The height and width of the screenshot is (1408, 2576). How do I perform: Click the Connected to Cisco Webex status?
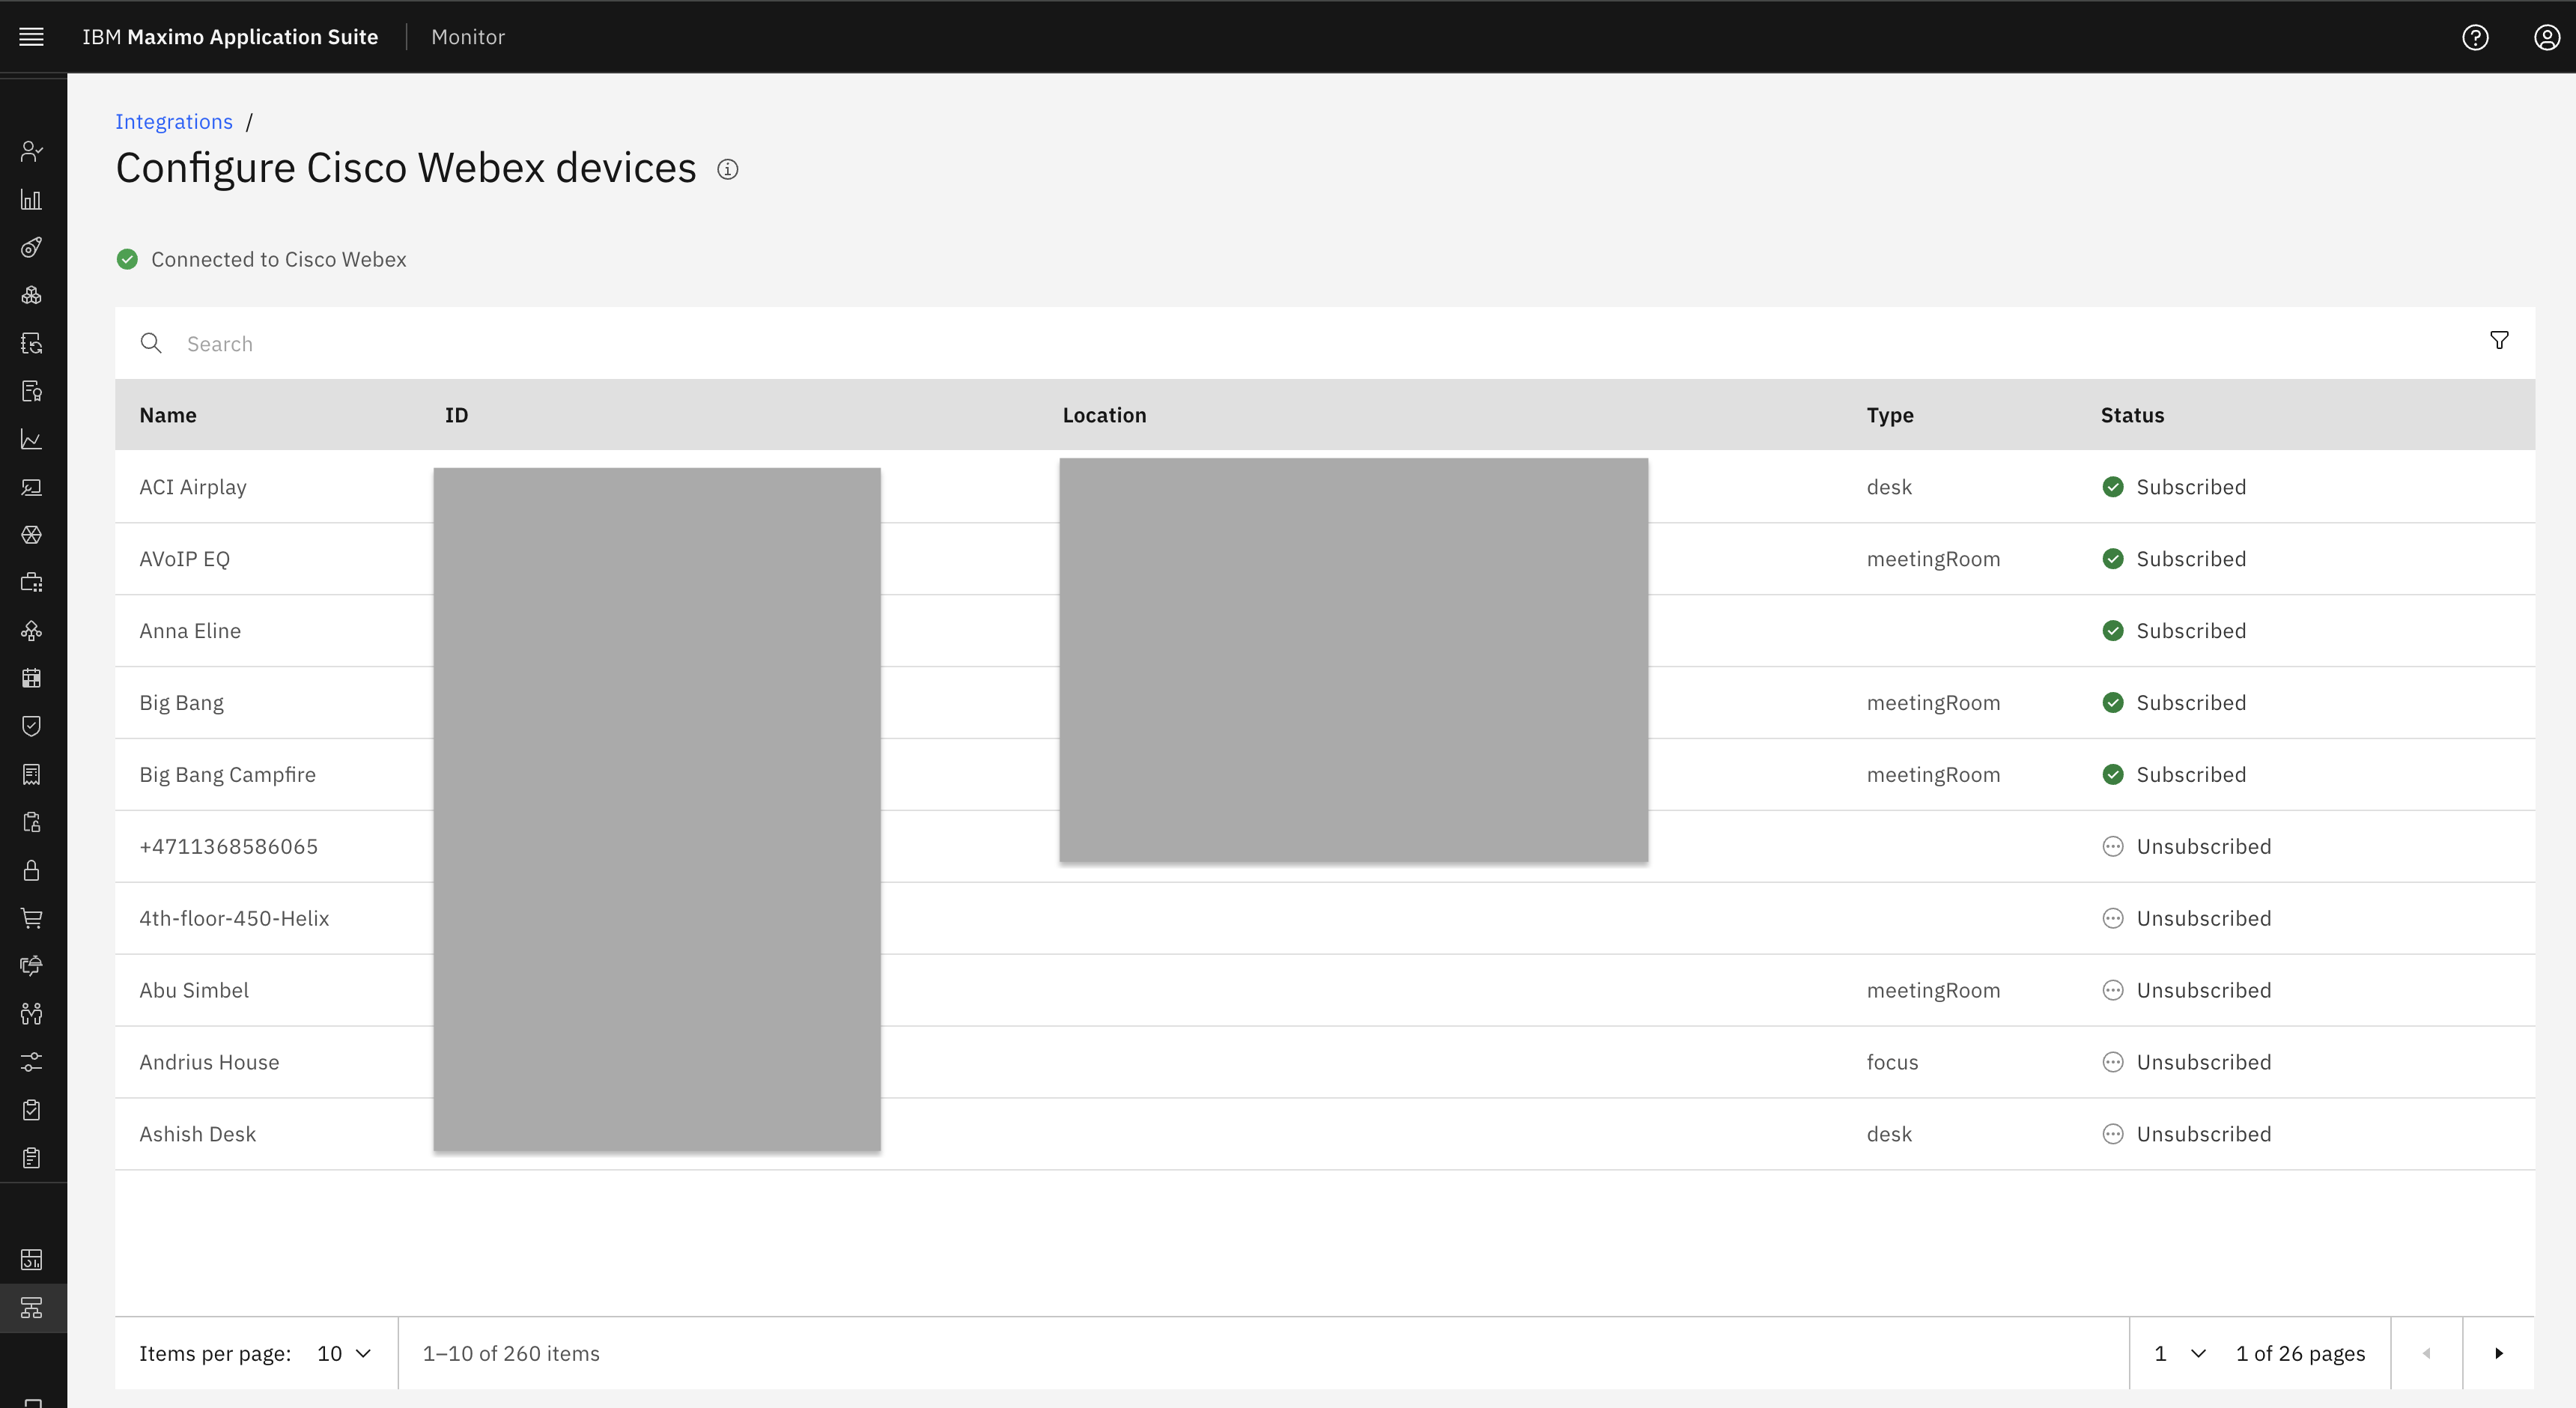pos(262,259)
